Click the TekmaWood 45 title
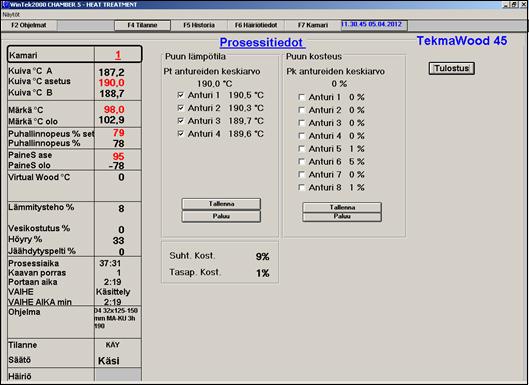The width and height of the screenshot is (529, 386). click(x=462, y=41)
